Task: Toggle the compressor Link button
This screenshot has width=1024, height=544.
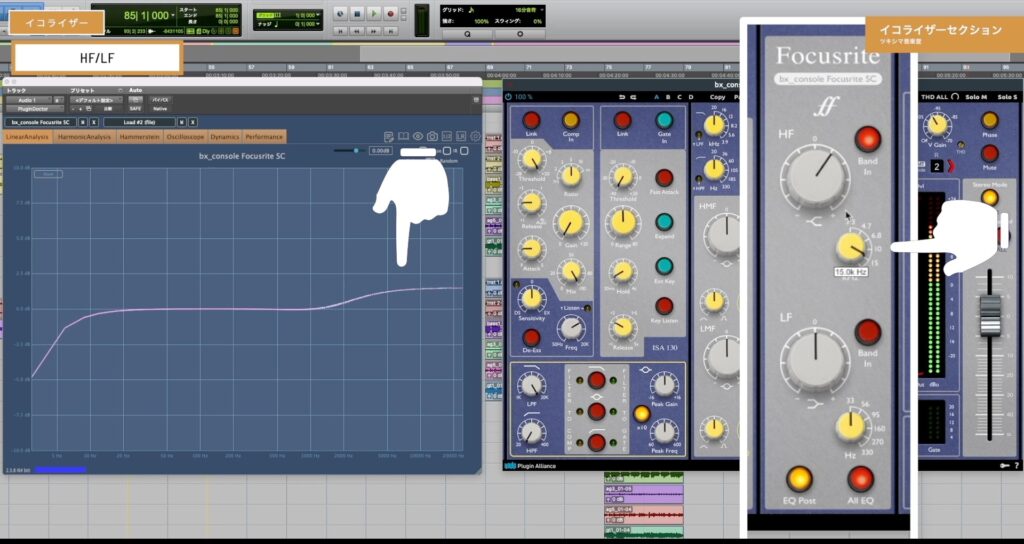Action: pyautogui.click(x=531, y=120)
